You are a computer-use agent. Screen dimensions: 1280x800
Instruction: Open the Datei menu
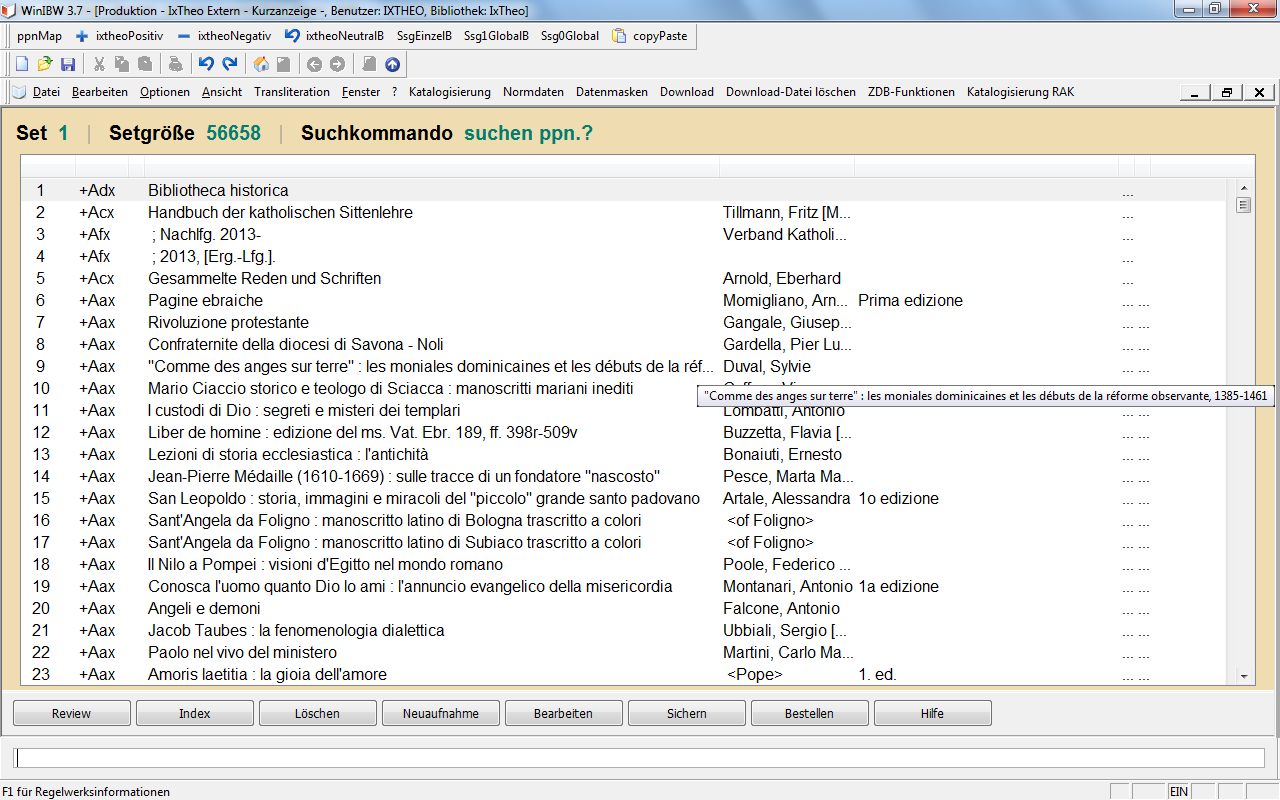coord(46,92)
